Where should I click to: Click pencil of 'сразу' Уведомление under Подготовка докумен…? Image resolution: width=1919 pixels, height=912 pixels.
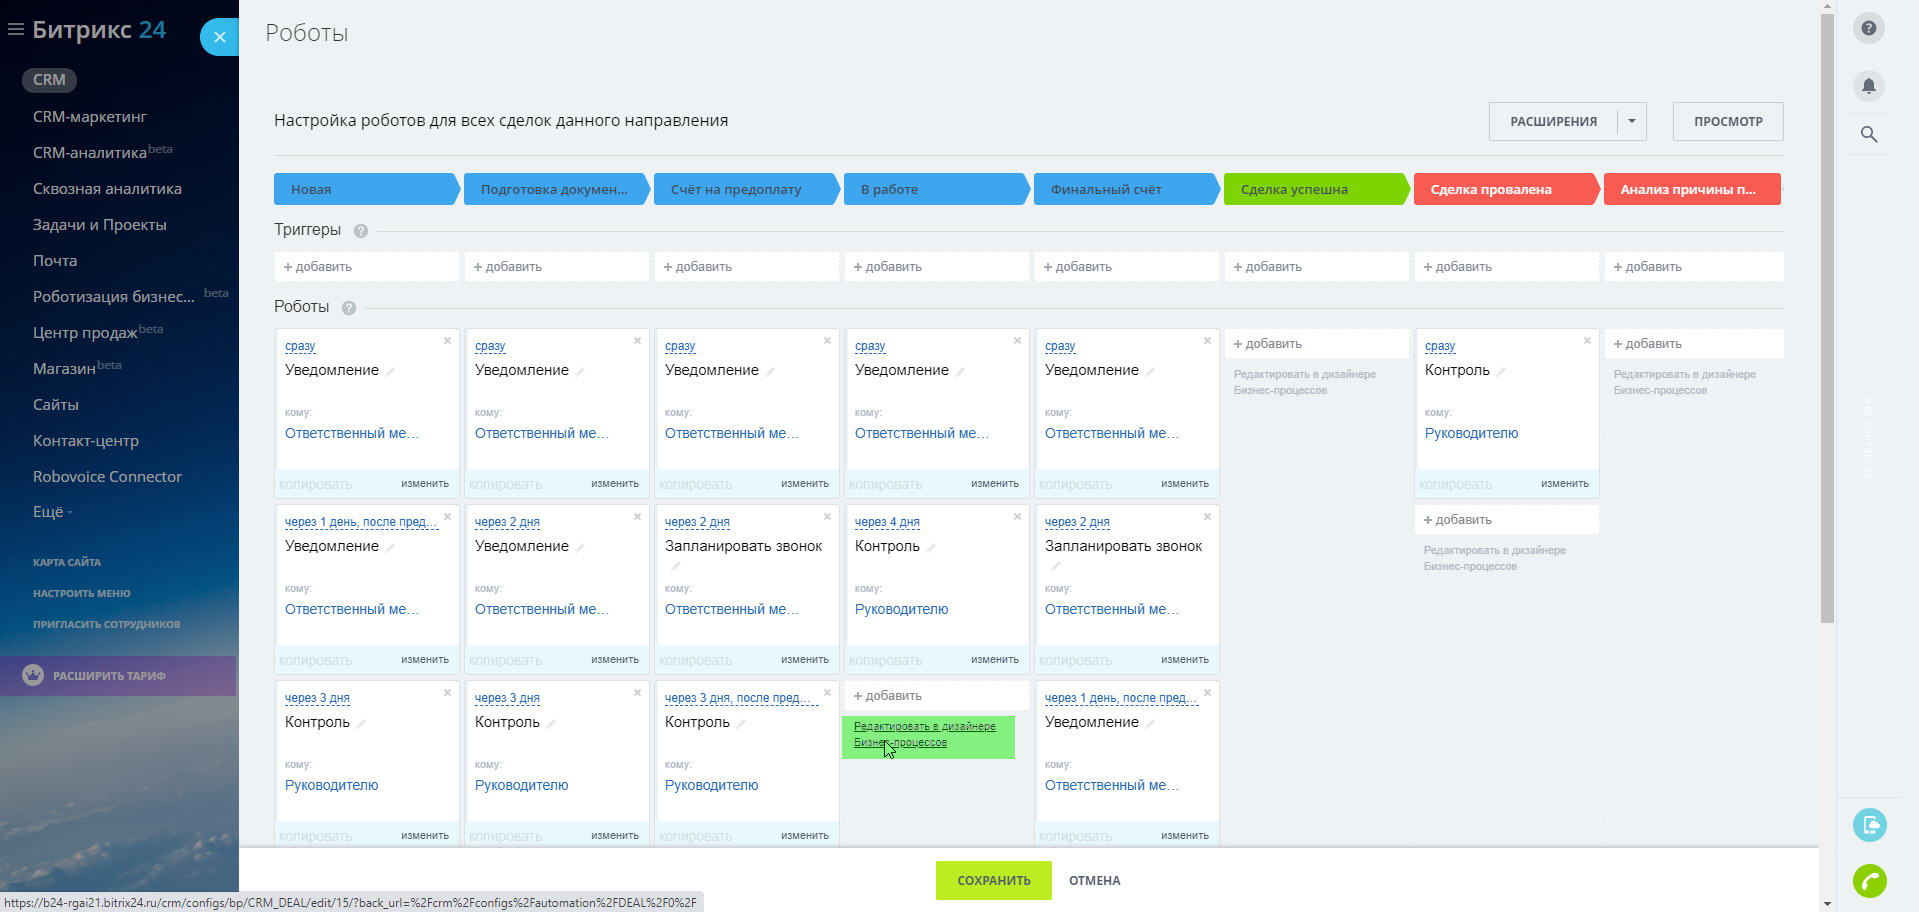click(x=580, y=372)
